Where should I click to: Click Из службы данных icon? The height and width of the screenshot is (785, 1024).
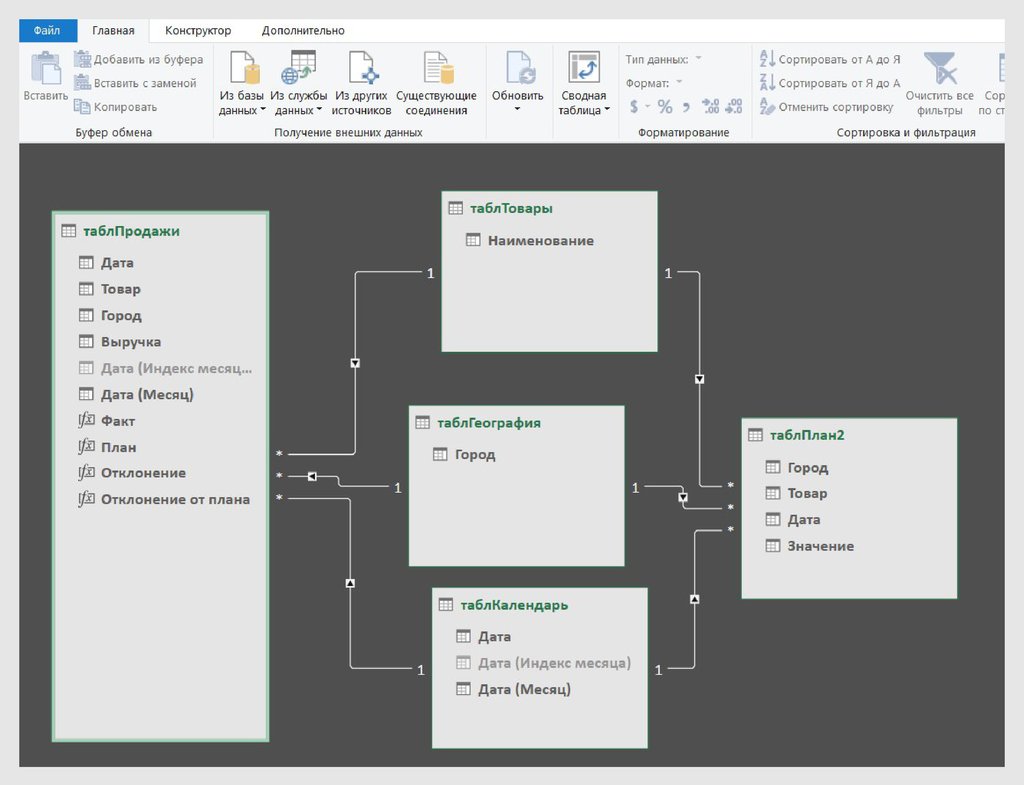click(298, 69)
